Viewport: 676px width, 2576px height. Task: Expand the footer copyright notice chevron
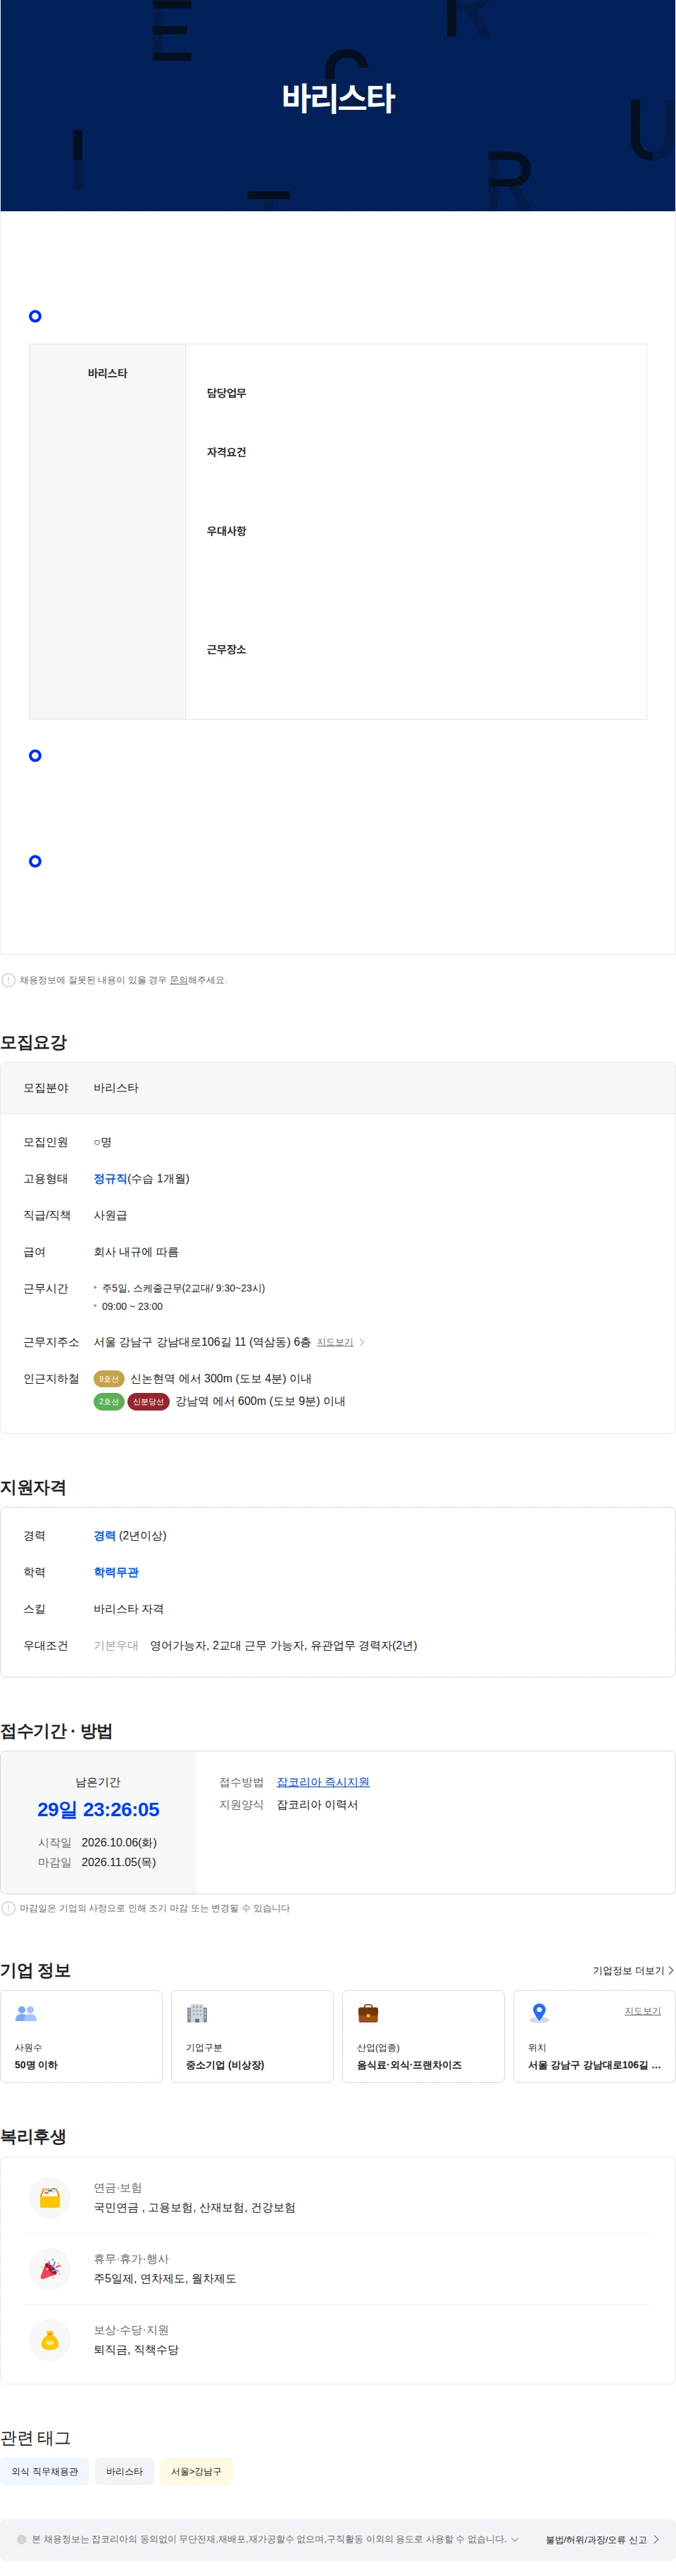[515, 2539]
